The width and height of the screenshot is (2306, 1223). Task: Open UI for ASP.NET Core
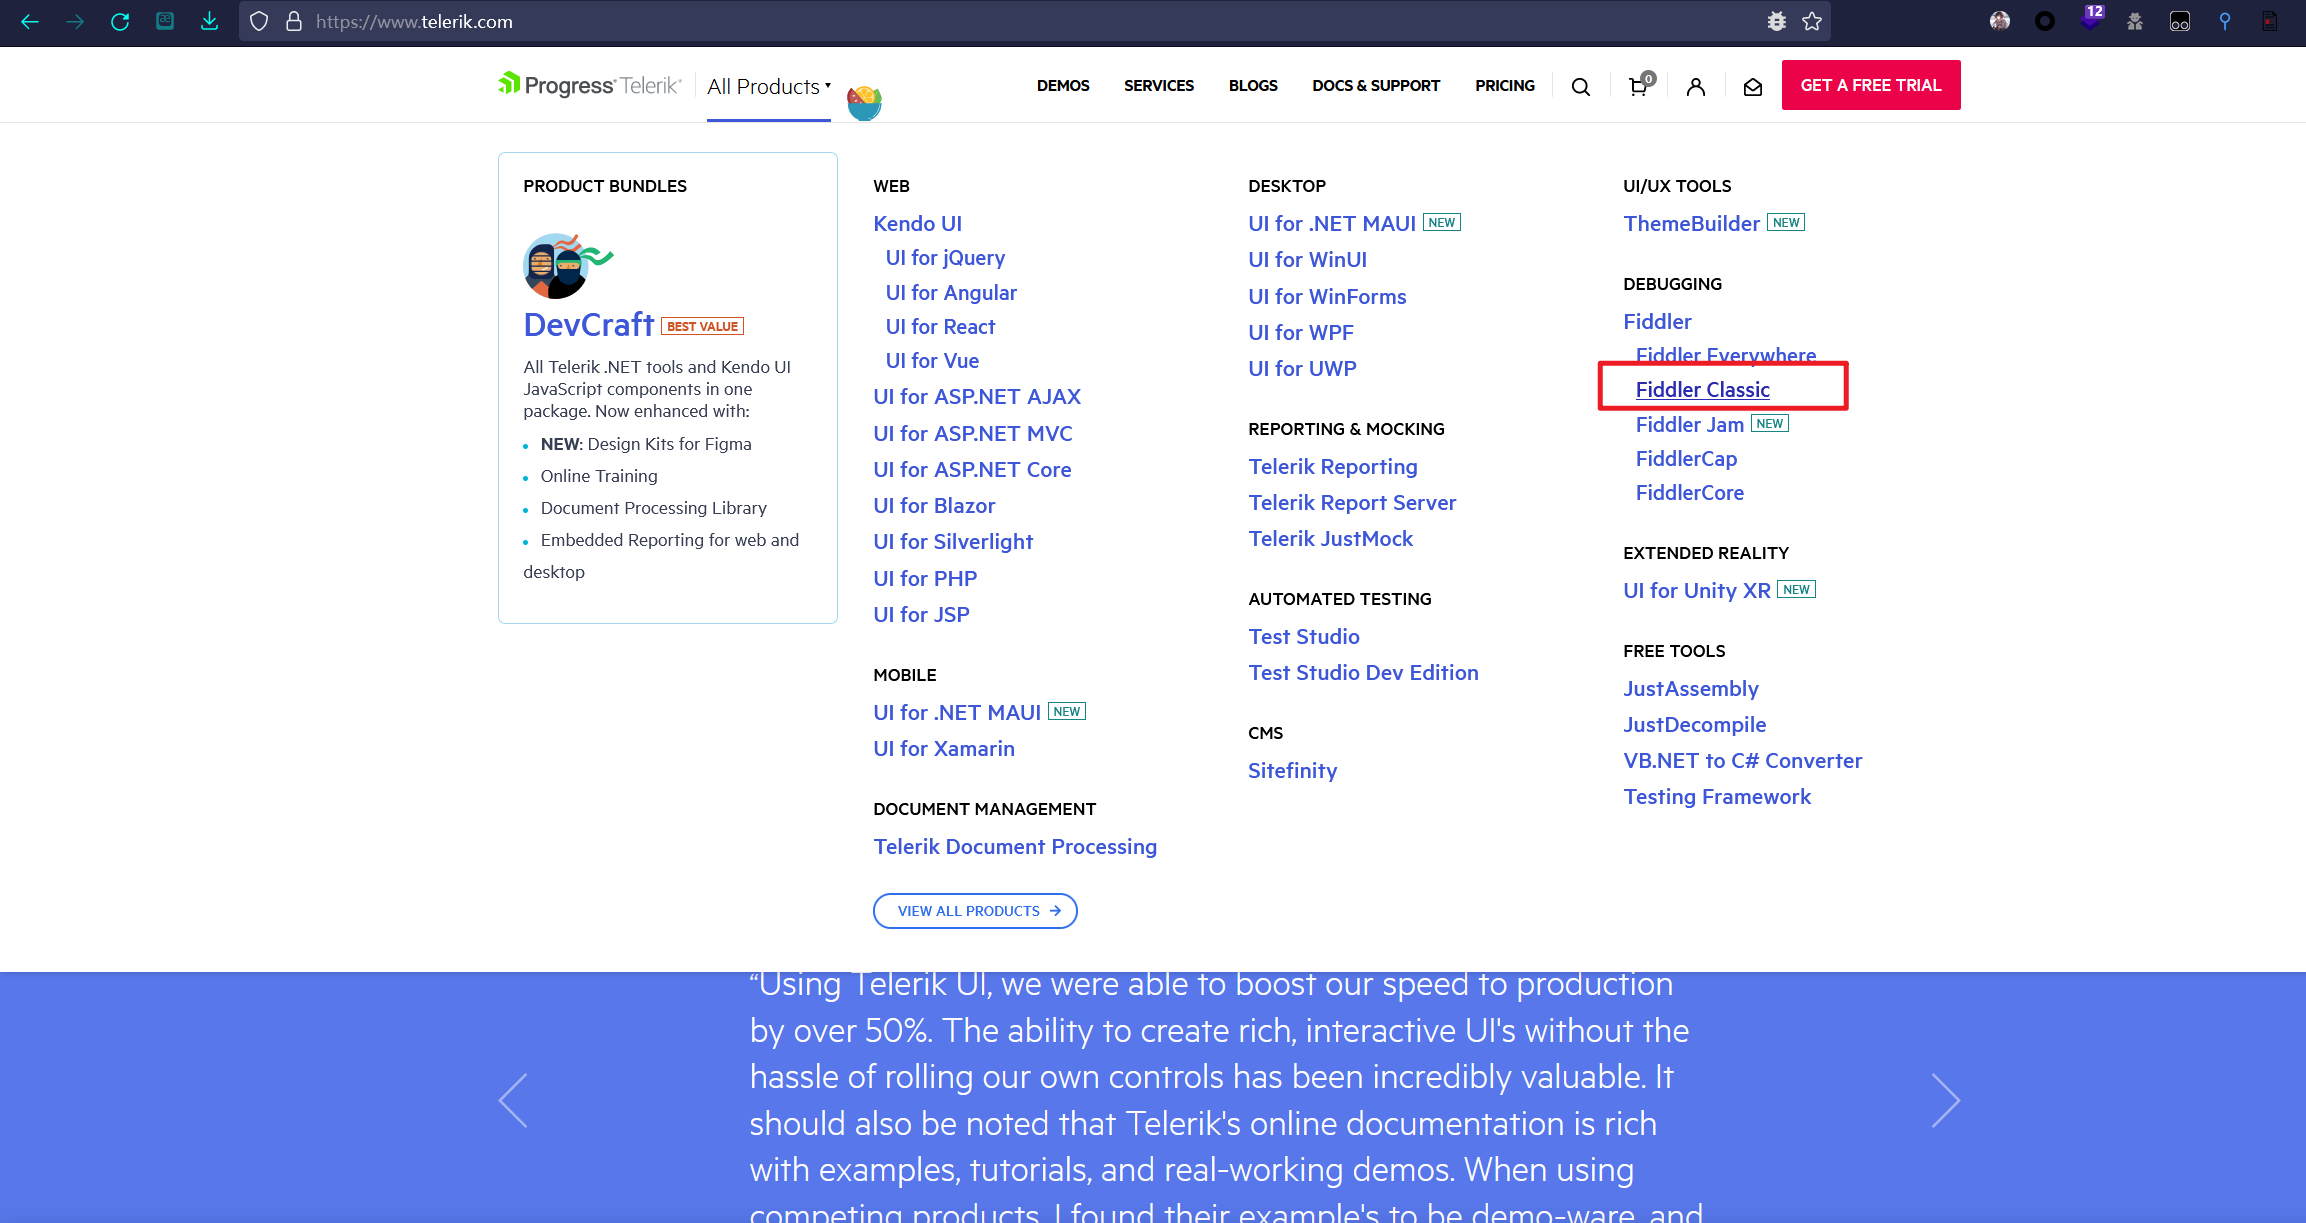[972, 470]
